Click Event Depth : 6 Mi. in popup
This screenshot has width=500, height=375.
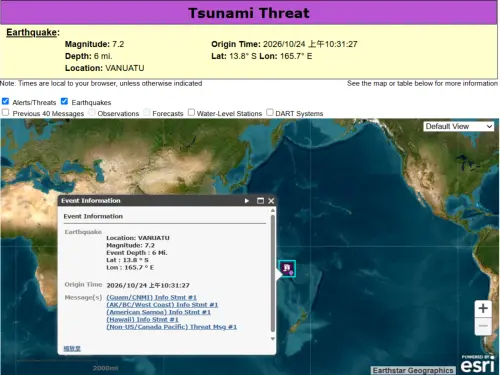point(137,253)
